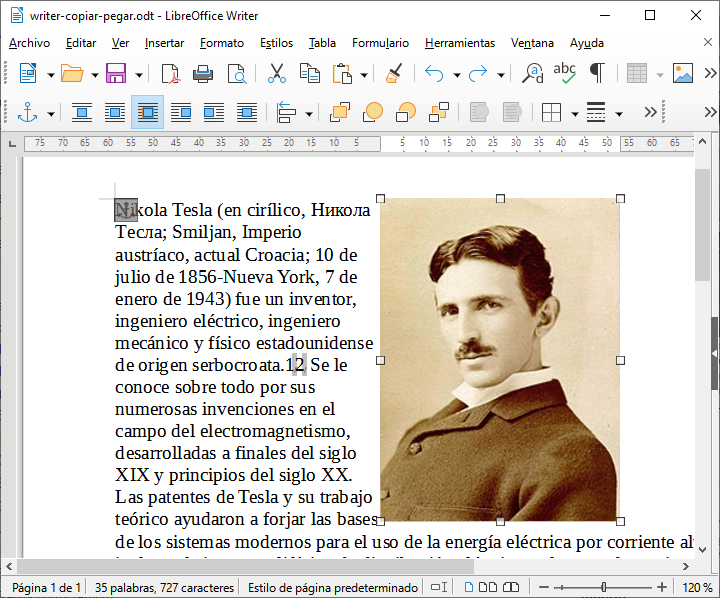Send the image to back
Screen dimensions: 720x598
coord(439,113)
